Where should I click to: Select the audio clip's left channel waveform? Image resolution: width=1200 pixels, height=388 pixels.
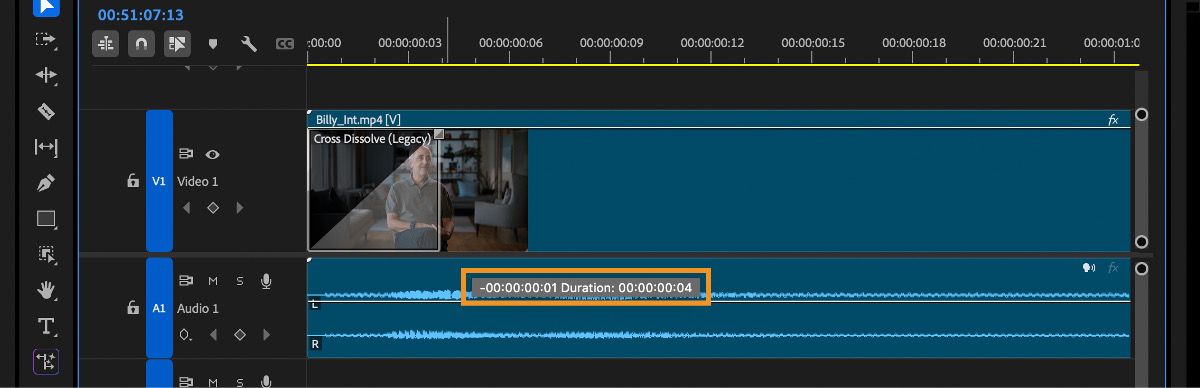718,295
